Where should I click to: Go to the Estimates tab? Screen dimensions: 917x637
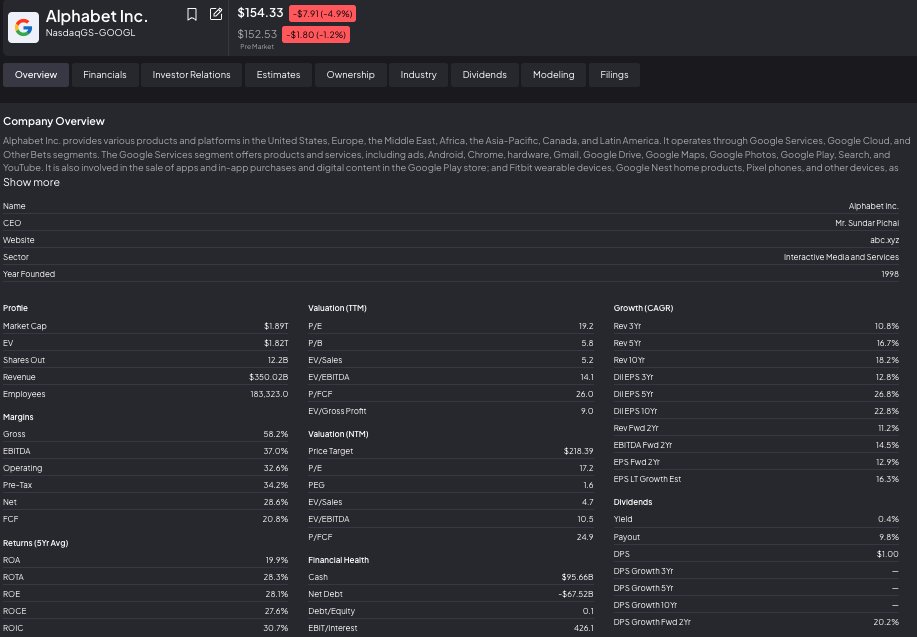(x=278, y=75)
